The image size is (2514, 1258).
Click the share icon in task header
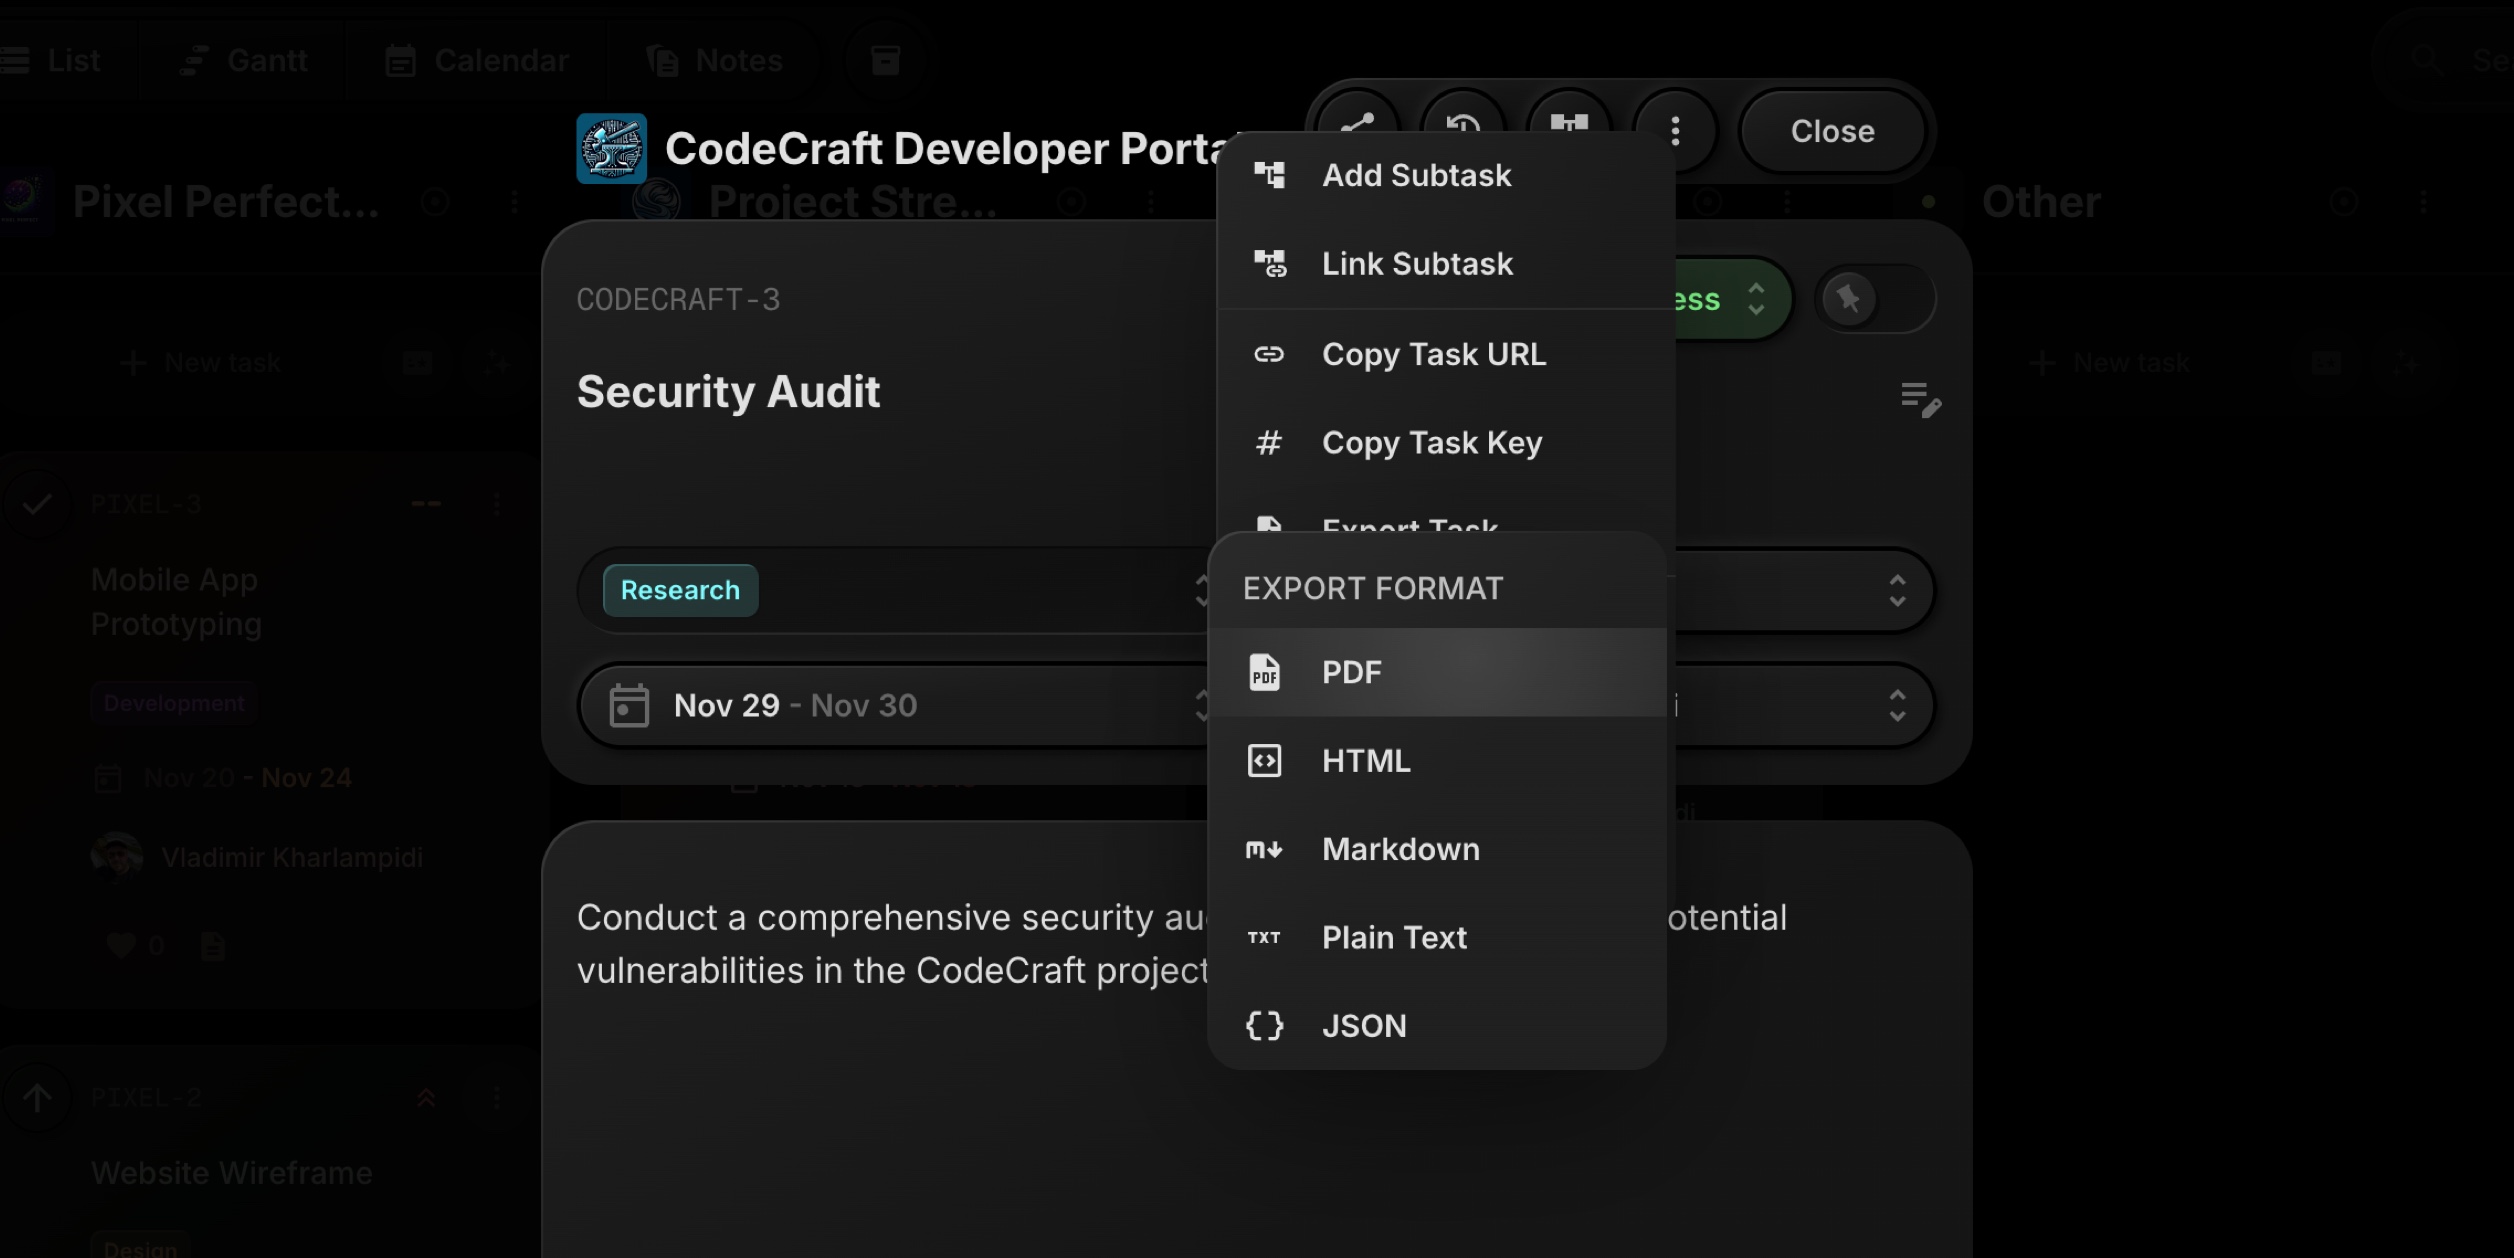pyautogui.click(x=1357, y=121)
